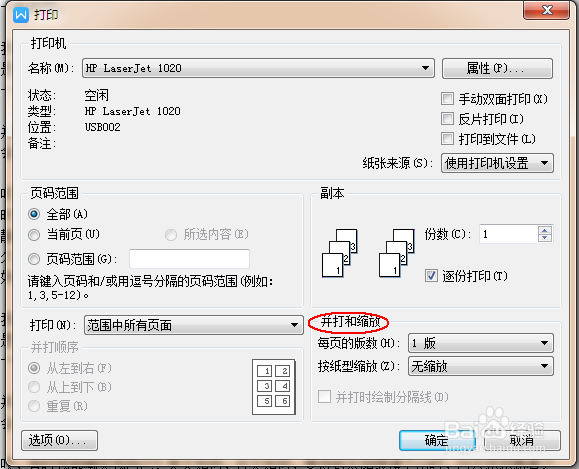
Task: Enable 手动双面打印 checkbox
Action: [x=448, y=99]
